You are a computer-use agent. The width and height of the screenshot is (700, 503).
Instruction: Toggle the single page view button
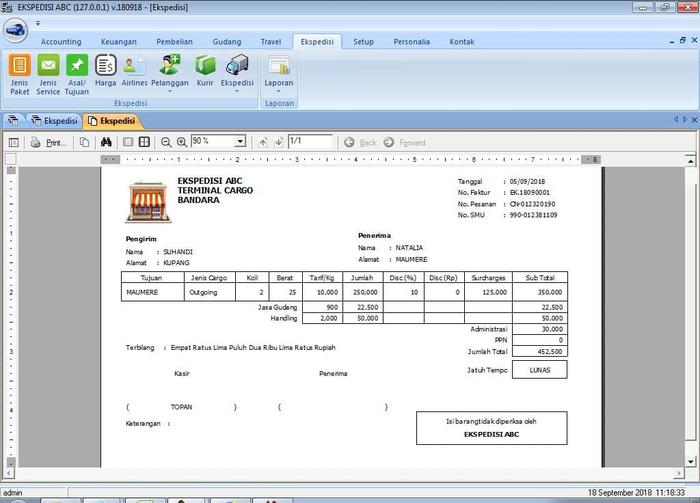tap(128, 142)
